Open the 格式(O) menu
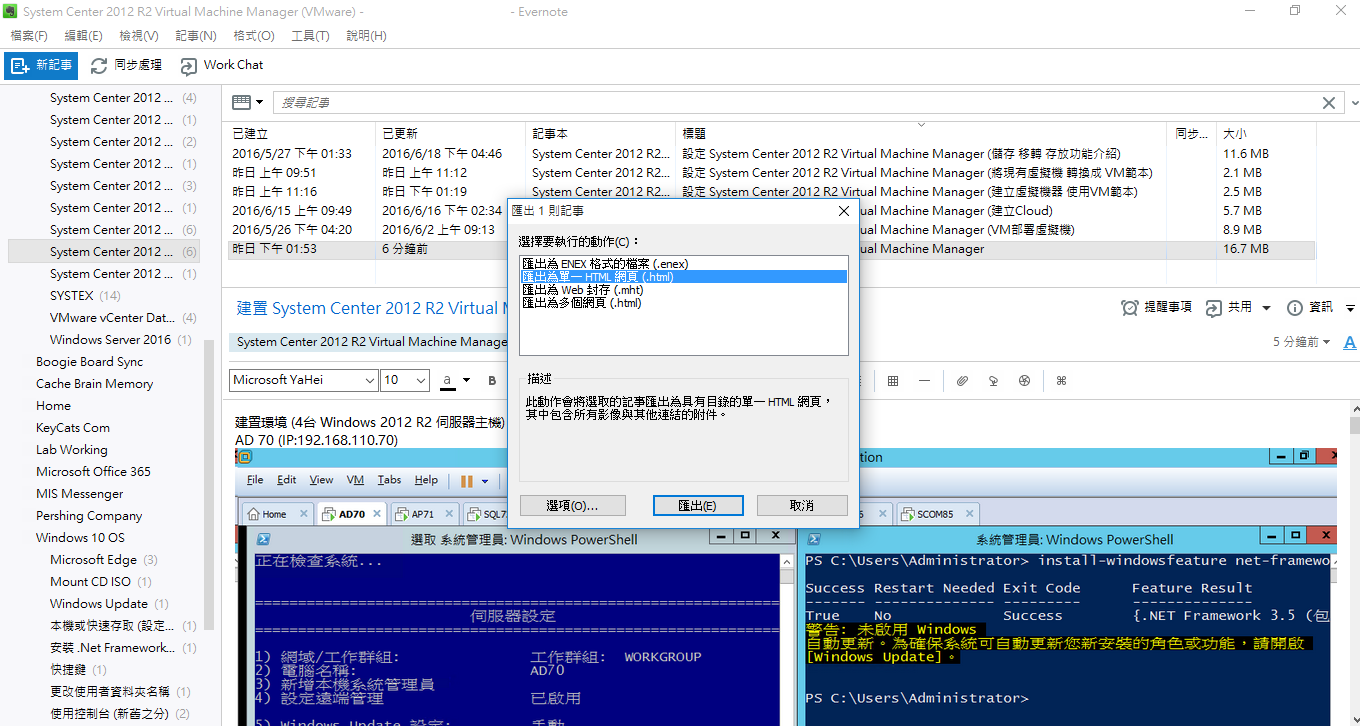 coord(254,36)
